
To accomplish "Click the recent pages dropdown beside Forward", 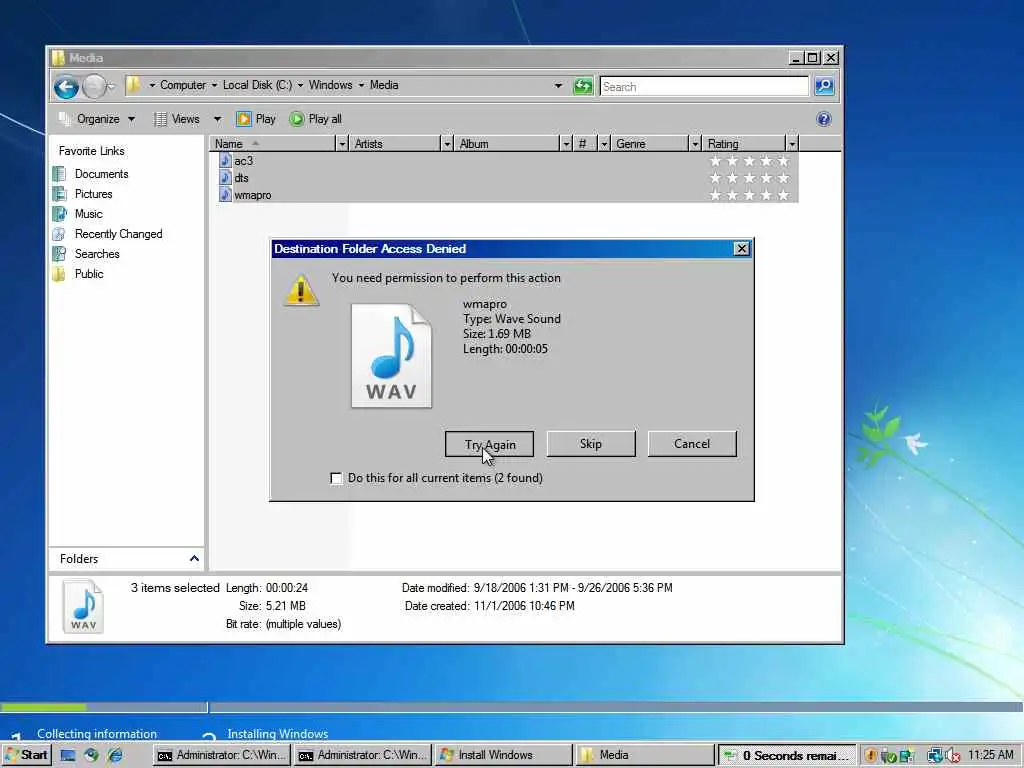I will [x=111, y=87].
